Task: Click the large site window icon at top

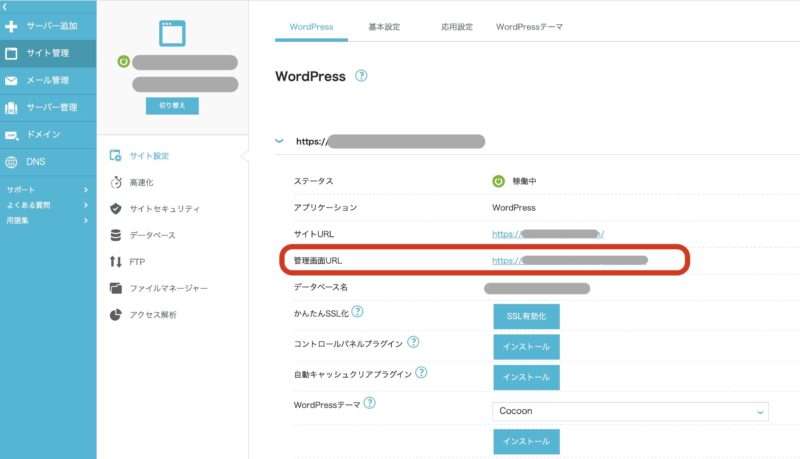Action: [x=172, y=33]
